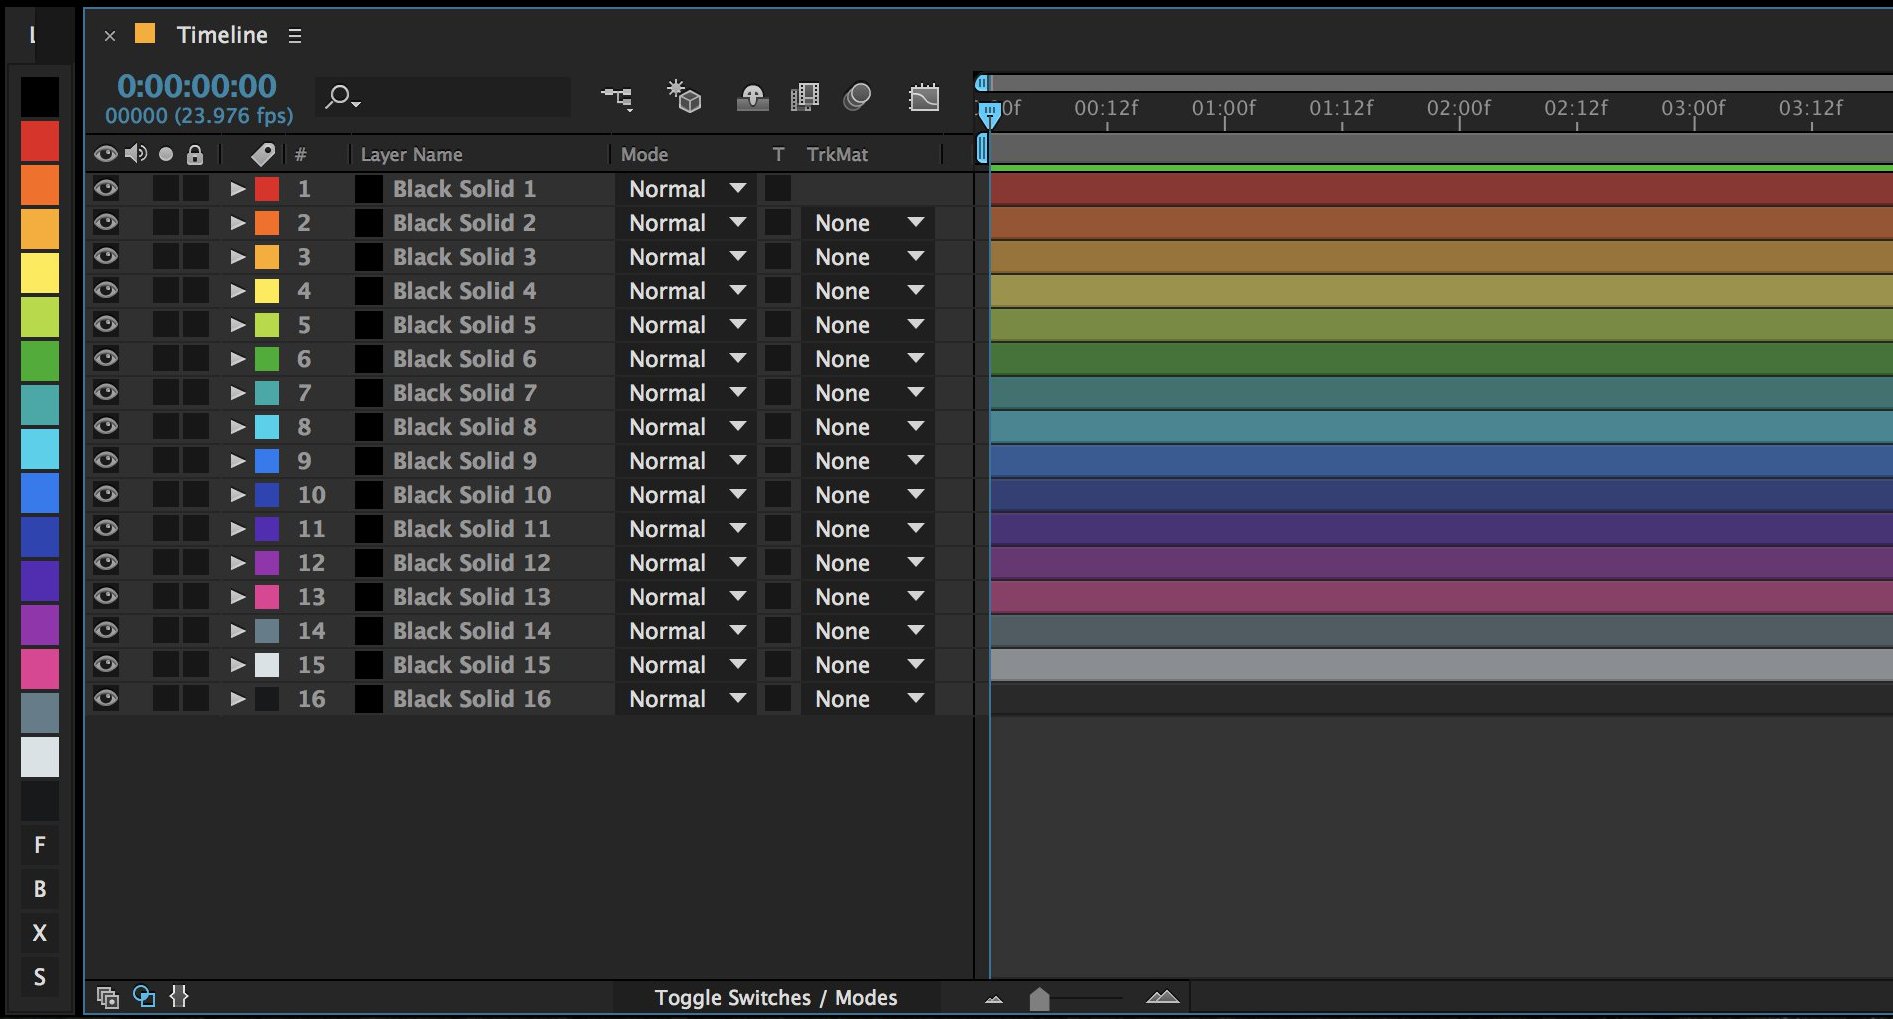Screen dimensions: 1893x1019
Task: Enable frame blending for the composition
Action: coord(805,97)
